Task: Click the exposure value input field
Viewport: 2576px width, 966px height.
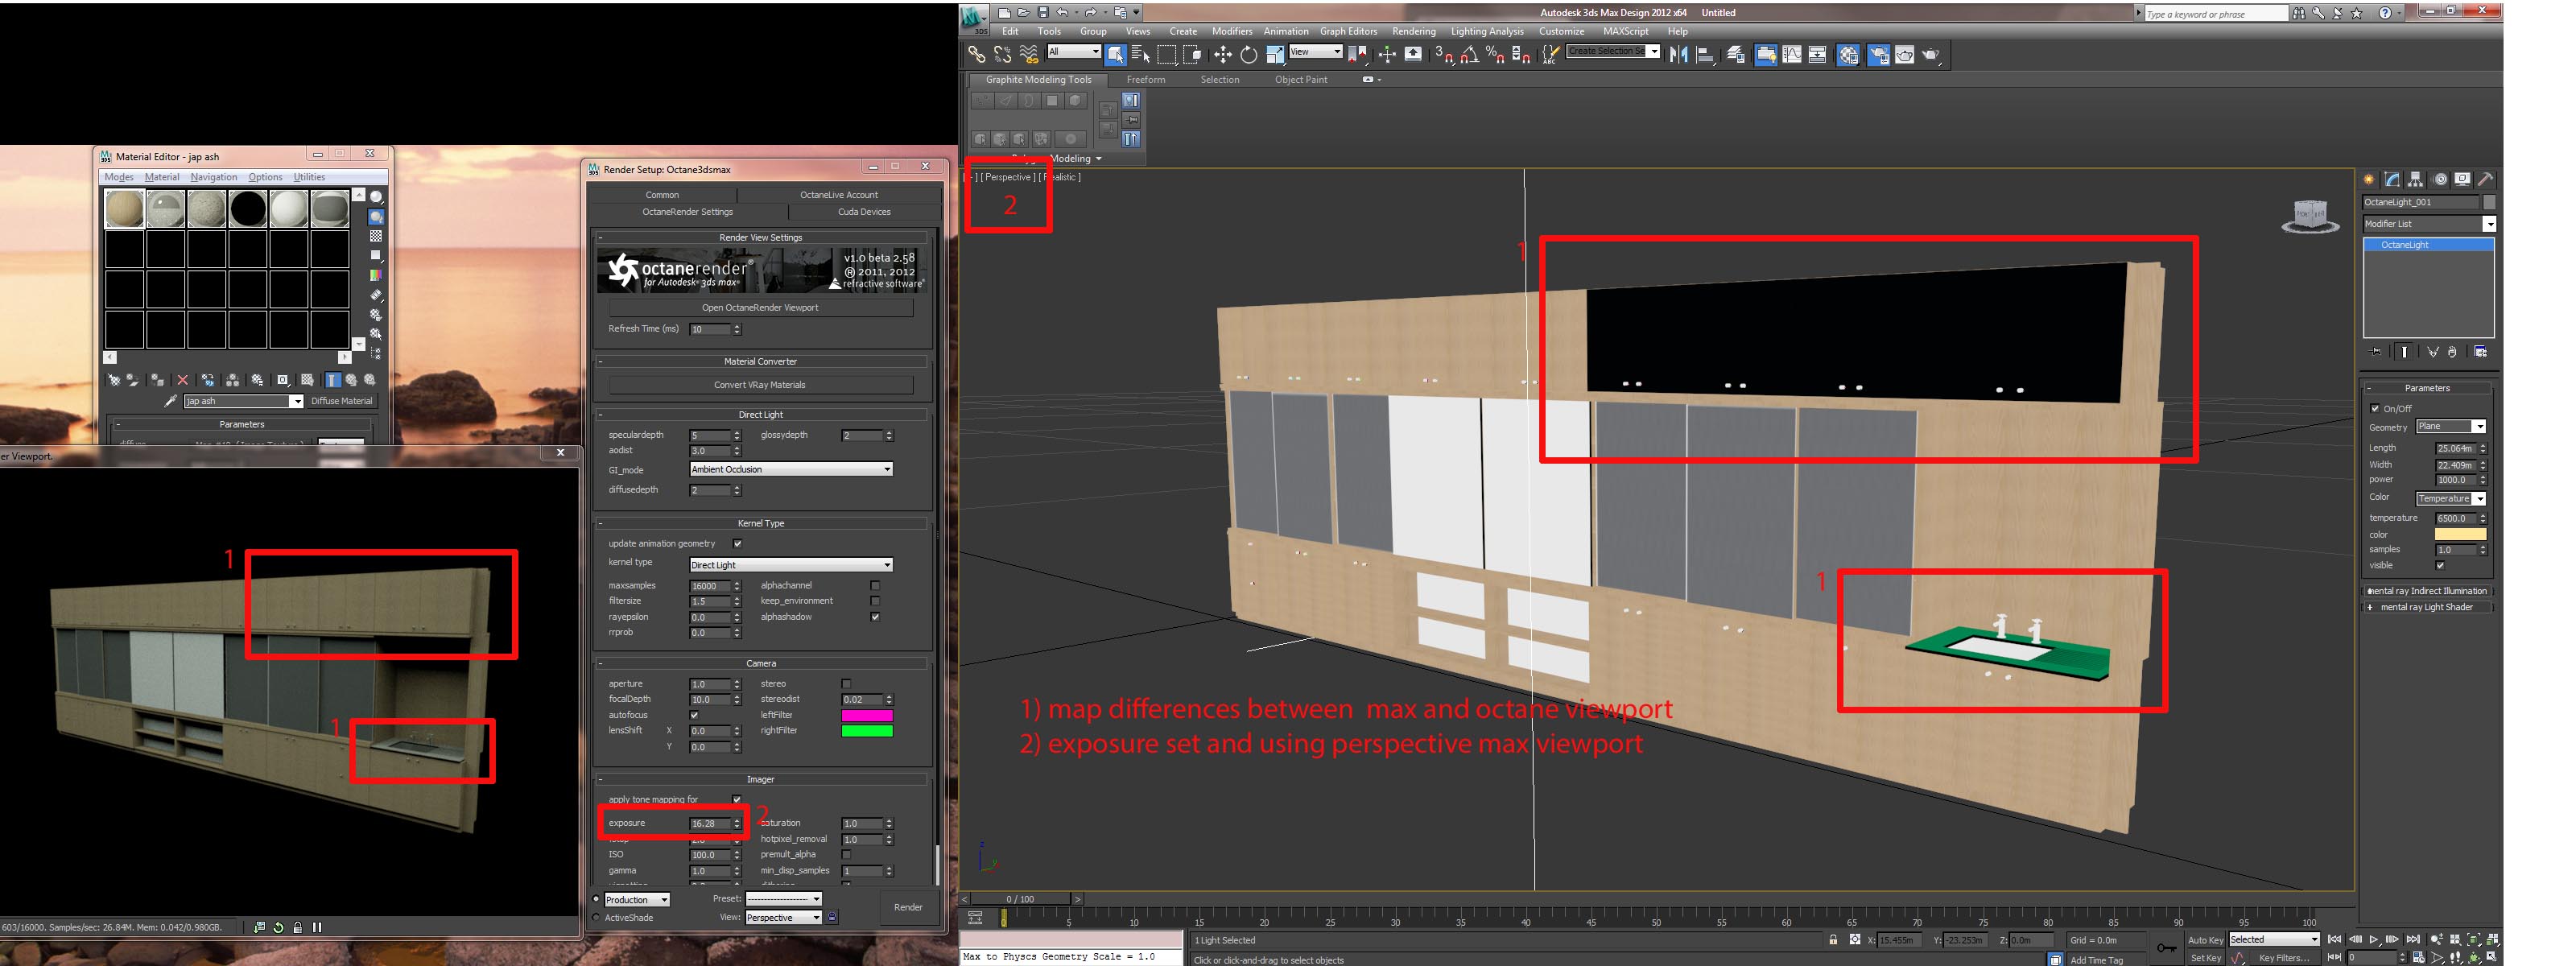Action: [x=709, y=824]
